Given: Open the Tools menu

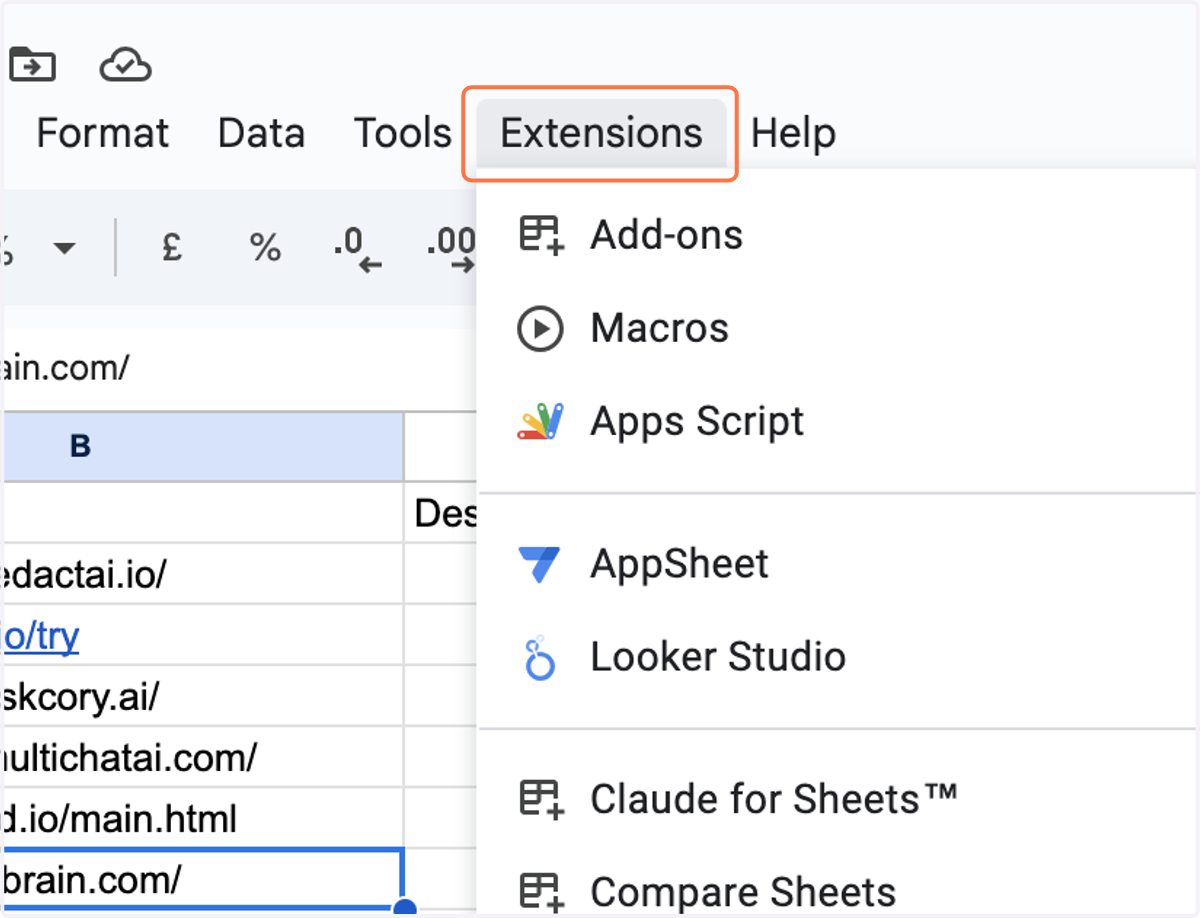Looking at the screenshot, I should (x=403, y=133).
